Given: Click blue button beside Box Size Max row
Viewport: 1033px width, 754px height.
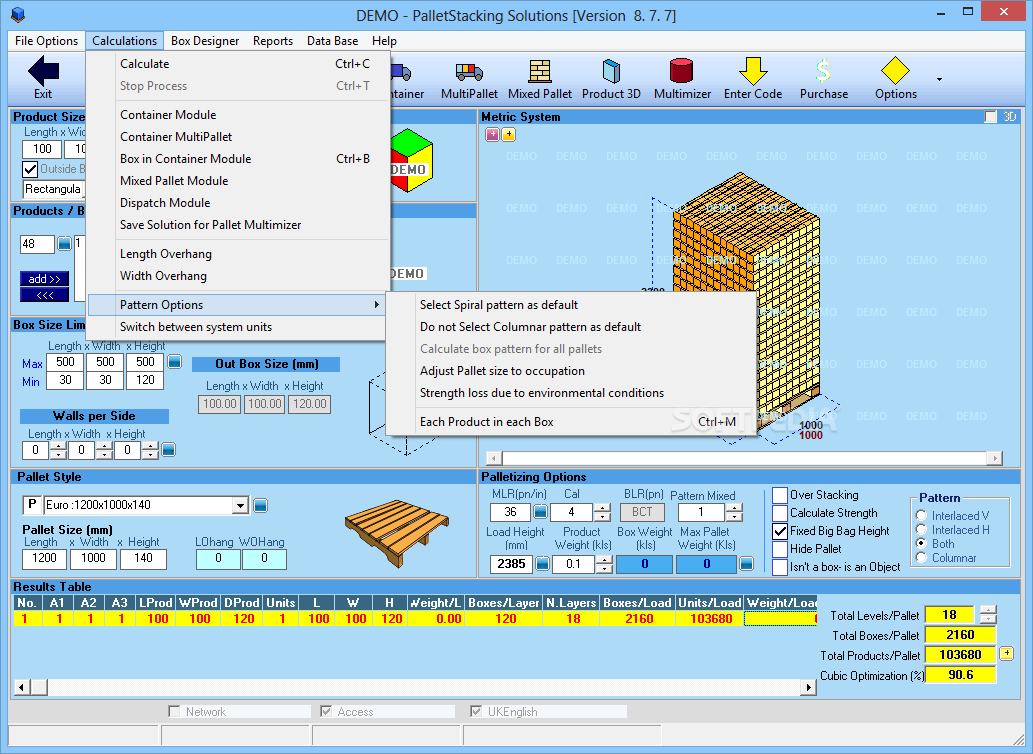Looking at the screenshot, I should point(175,362).
